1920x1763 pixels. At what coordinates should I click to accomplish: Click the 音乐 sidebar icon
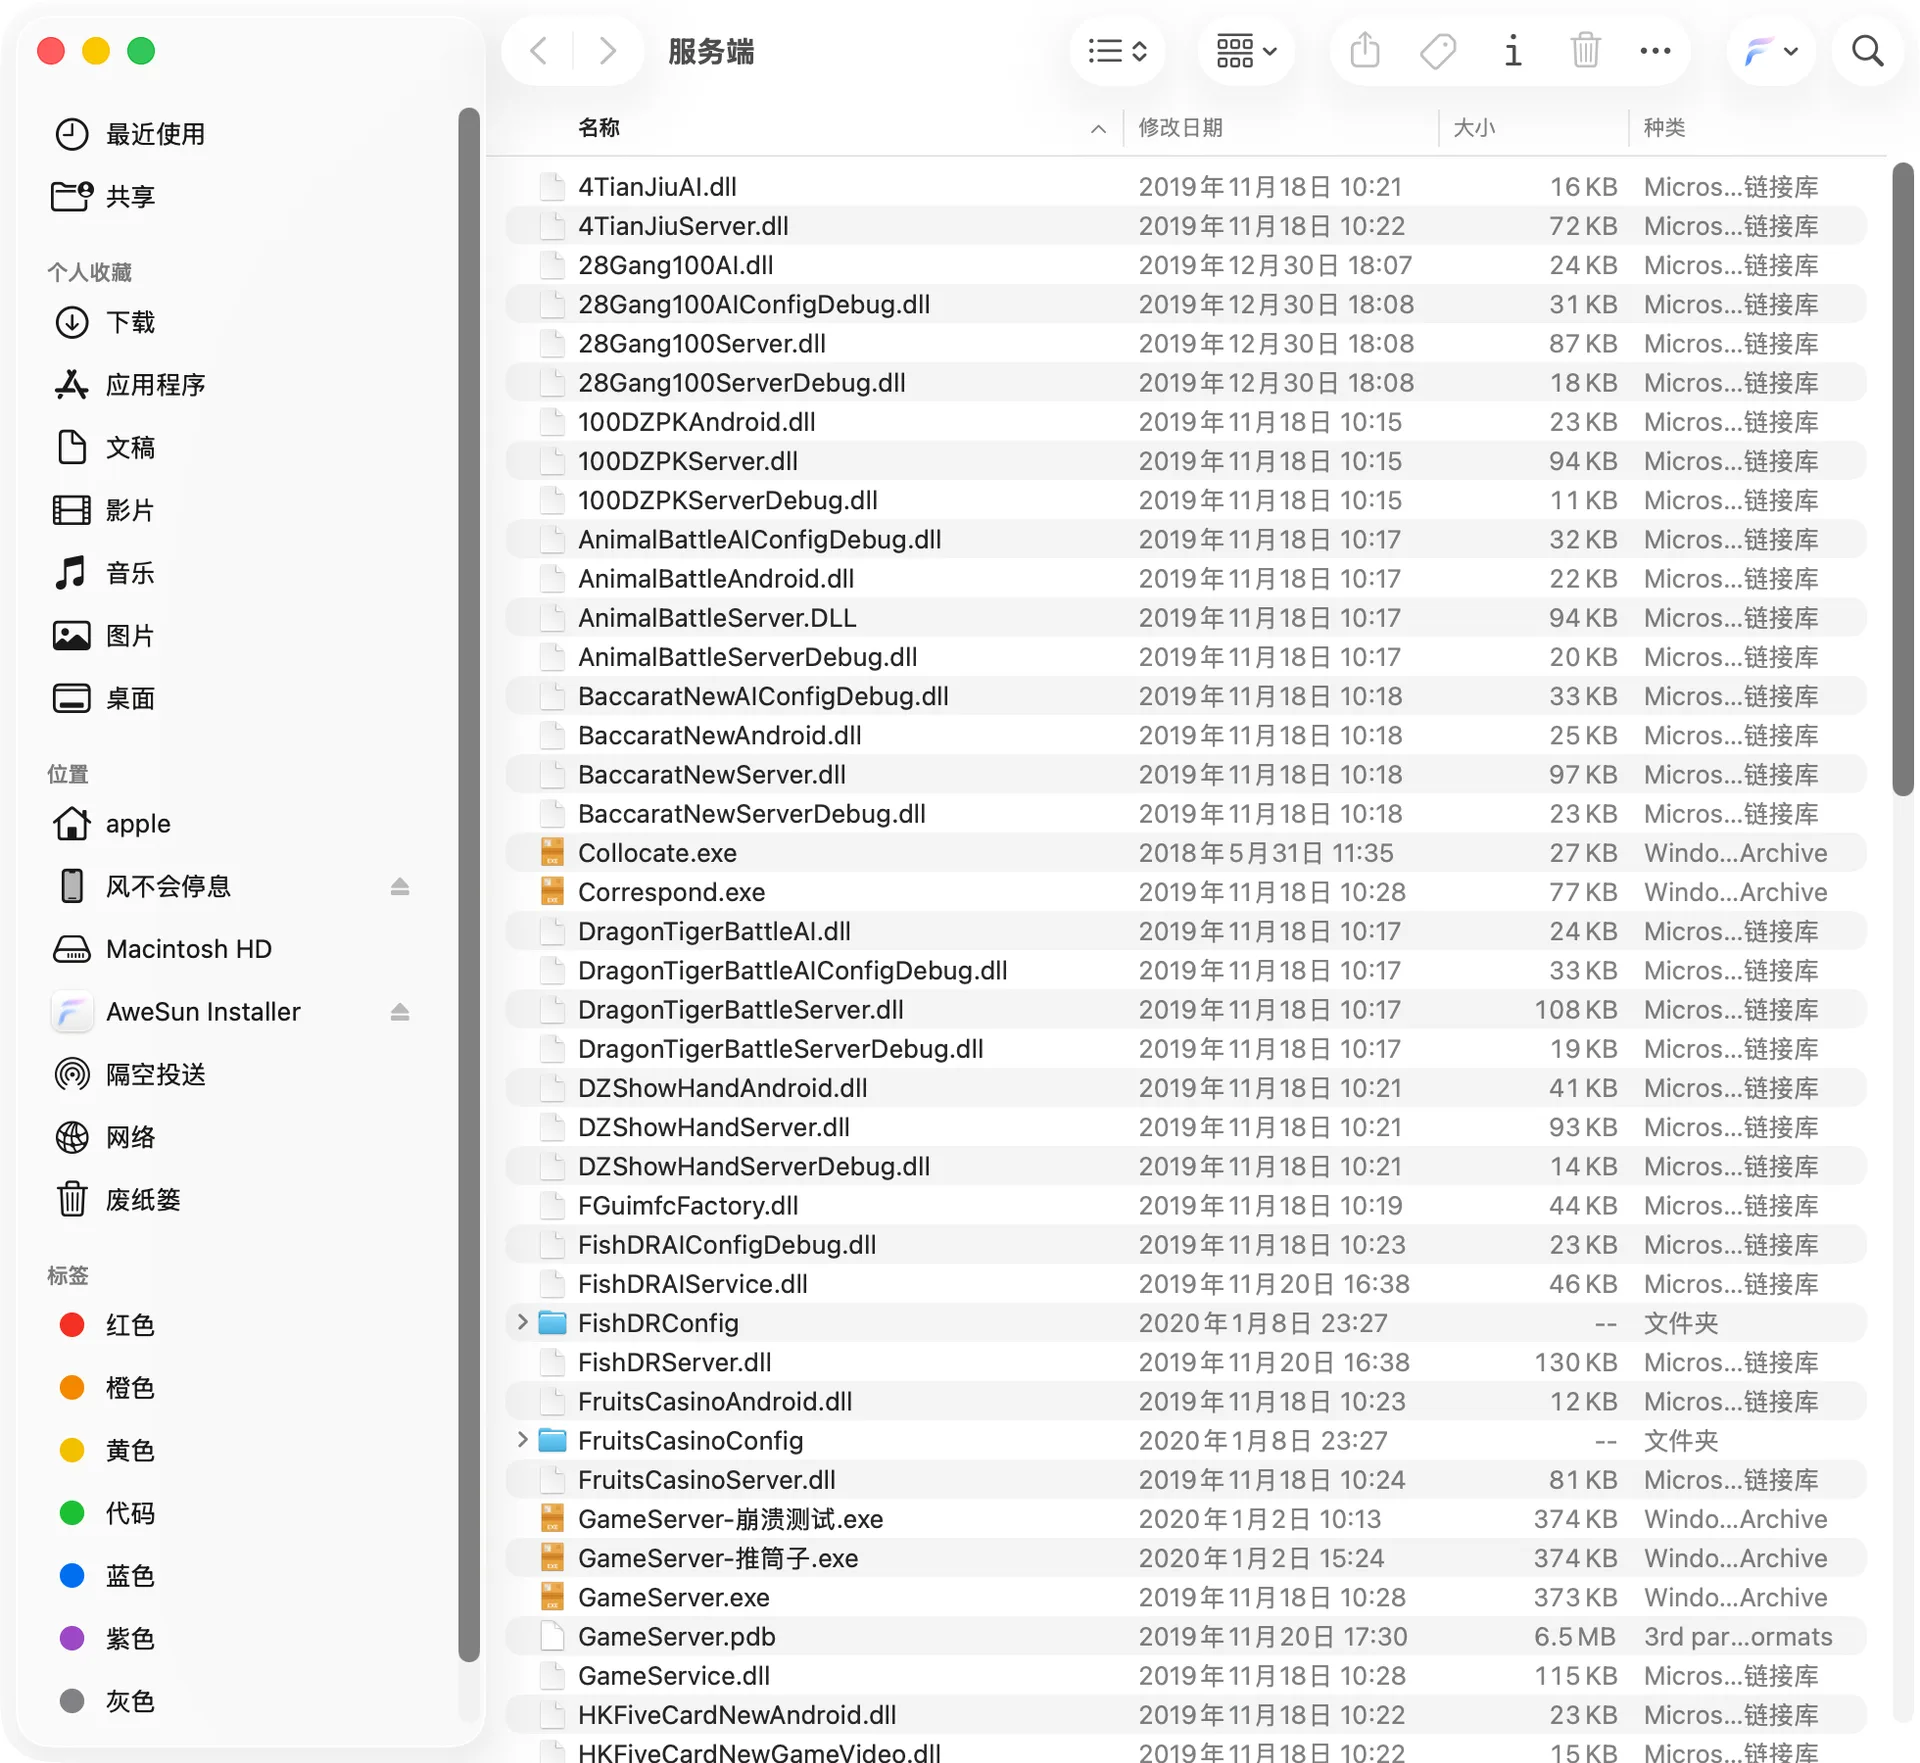click(71, 573)
